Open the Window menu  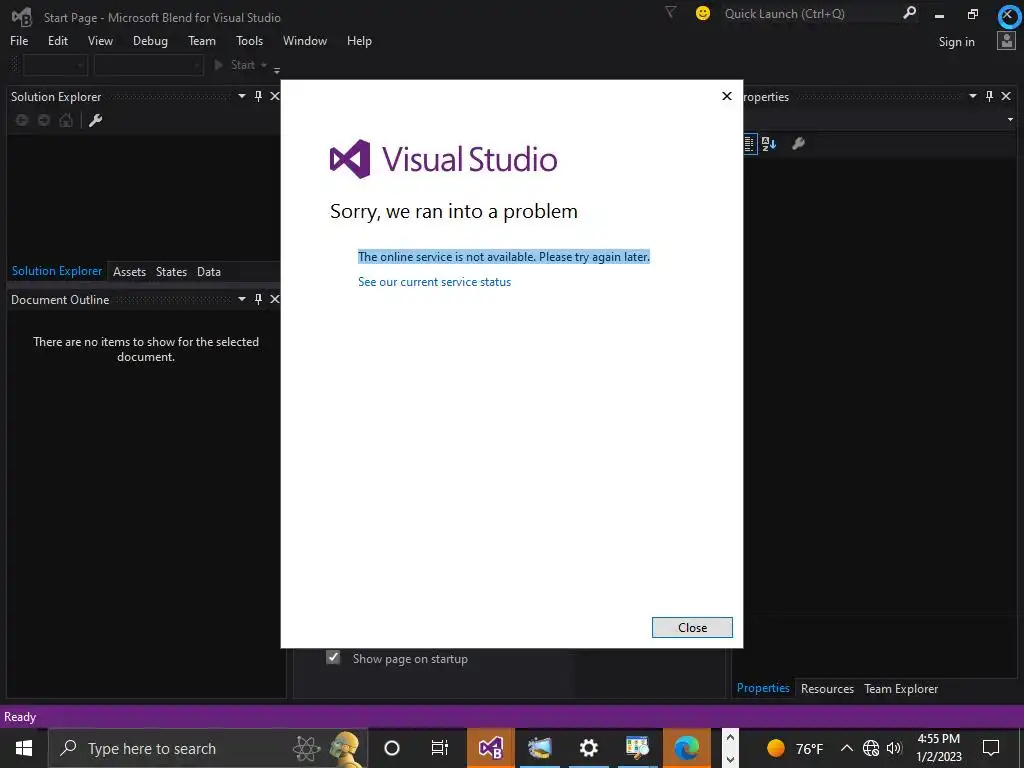point(305,40)
